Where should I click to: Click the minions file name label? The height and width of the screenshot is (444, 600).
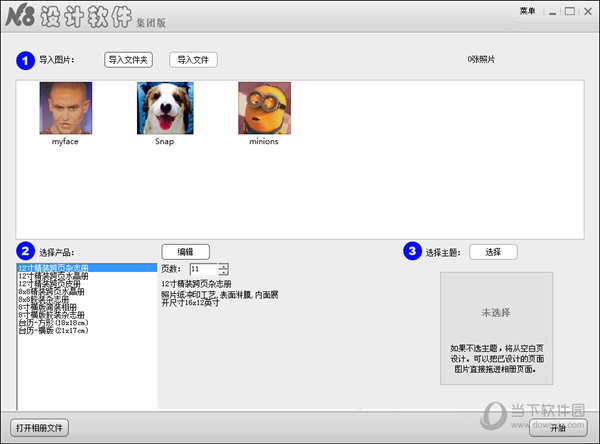pos(264,142)
